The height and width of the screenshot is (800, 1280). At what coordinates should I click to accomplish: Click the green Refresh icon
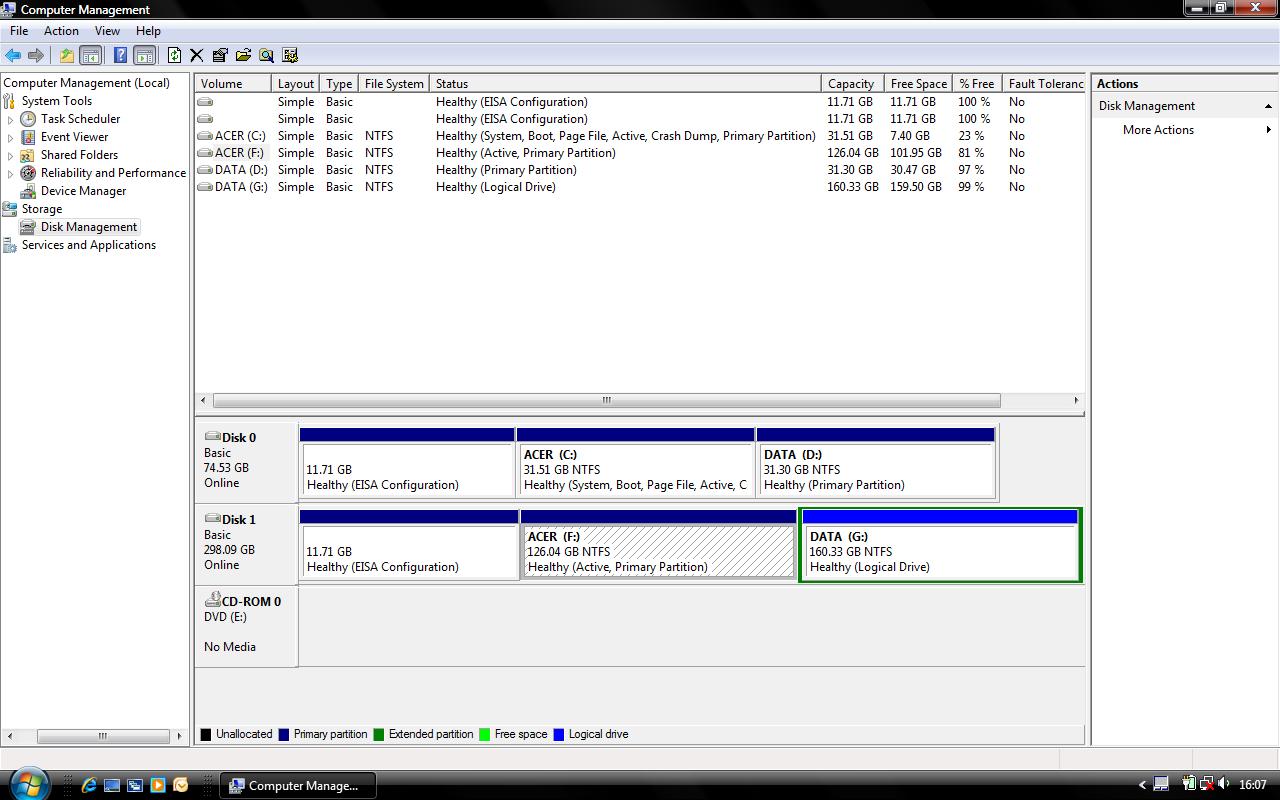(175, 56)
